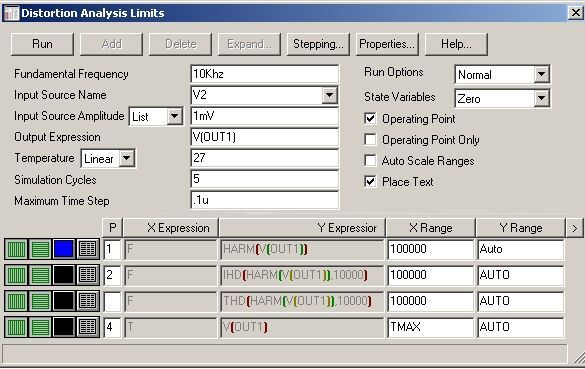Open numeric output icon in THD row
Screen dimensions: 585x369
point(88,301)
